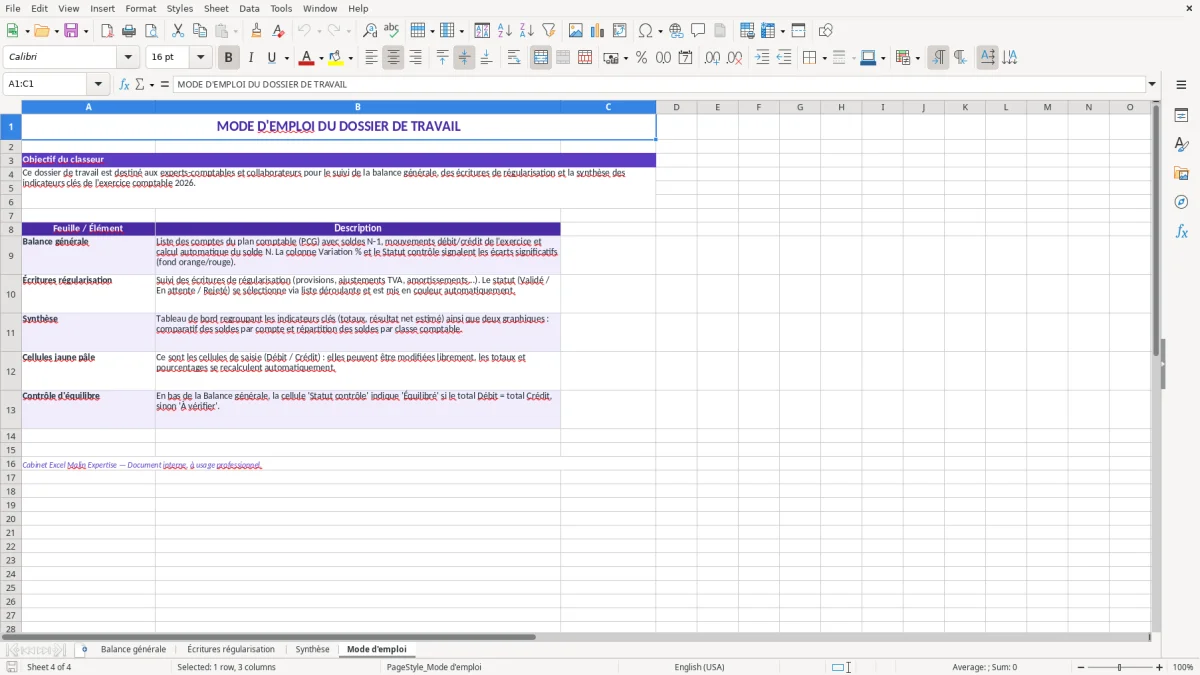Click English (USA) language in status bar

(x=699, y=667)
